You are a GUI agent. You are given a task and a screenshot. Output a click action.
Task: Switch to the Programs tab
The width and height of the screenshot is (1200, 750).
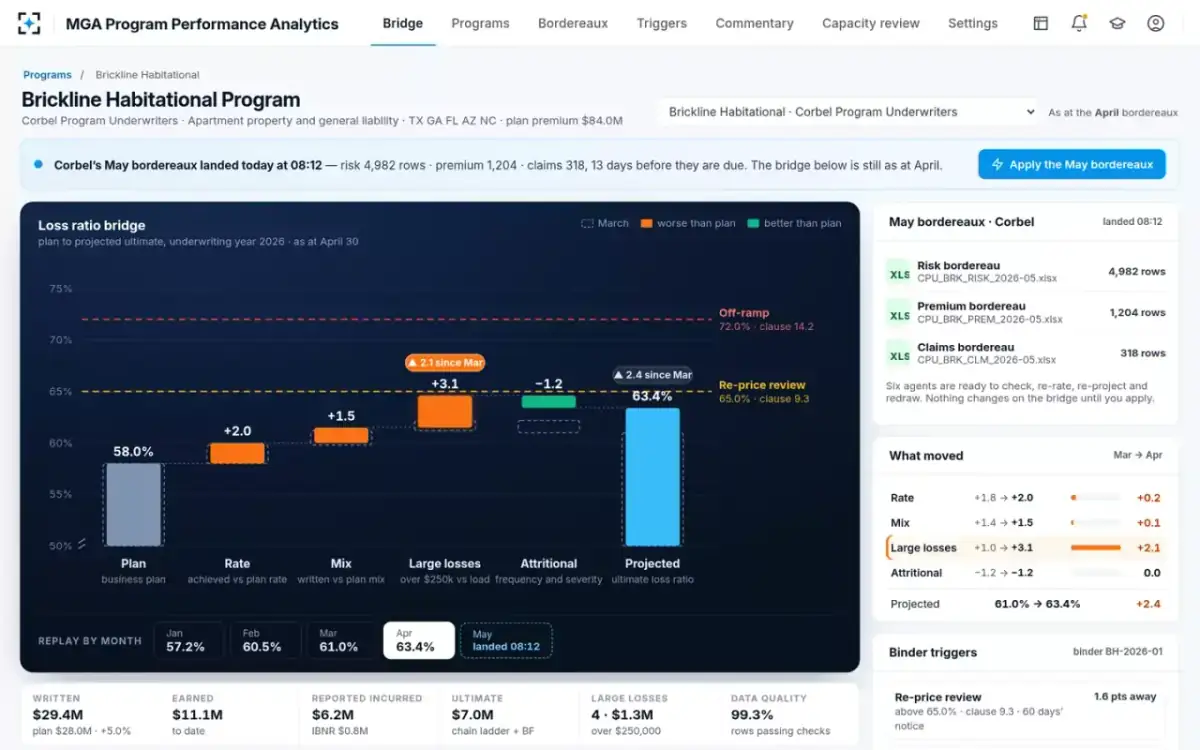point(480,23)
